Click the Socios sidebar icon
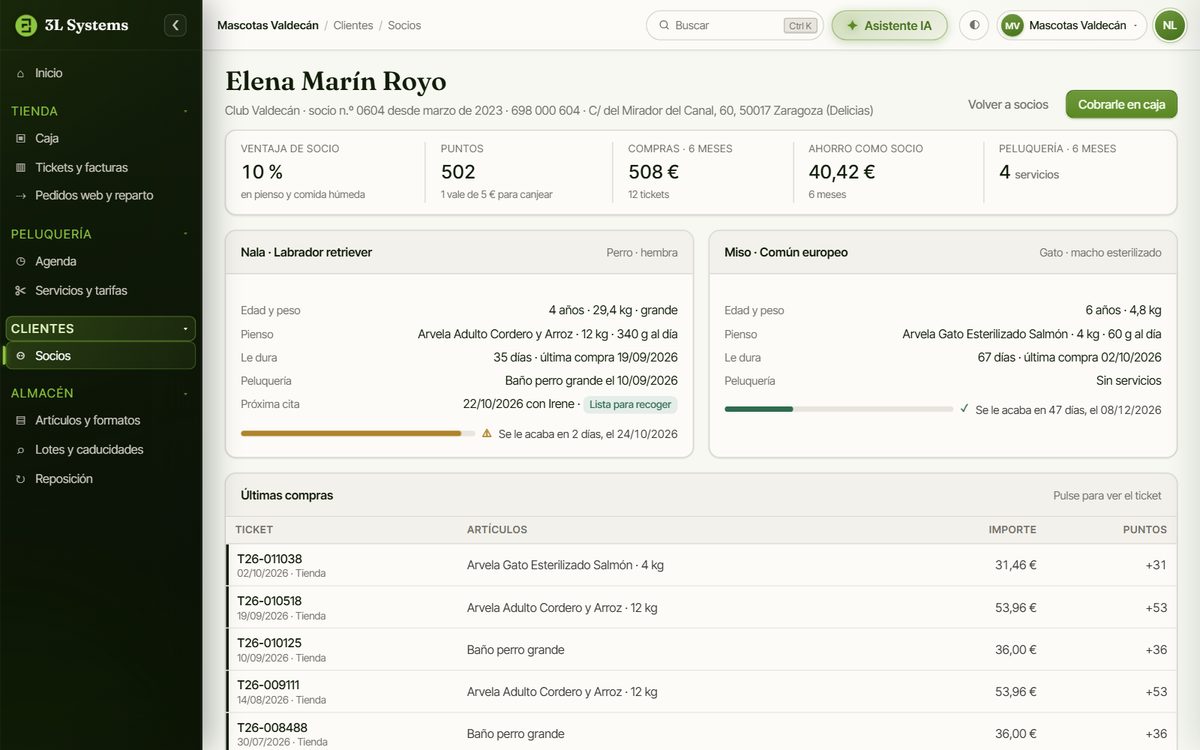The width and height of the screenshot is (1200, 750). (20, 356)
